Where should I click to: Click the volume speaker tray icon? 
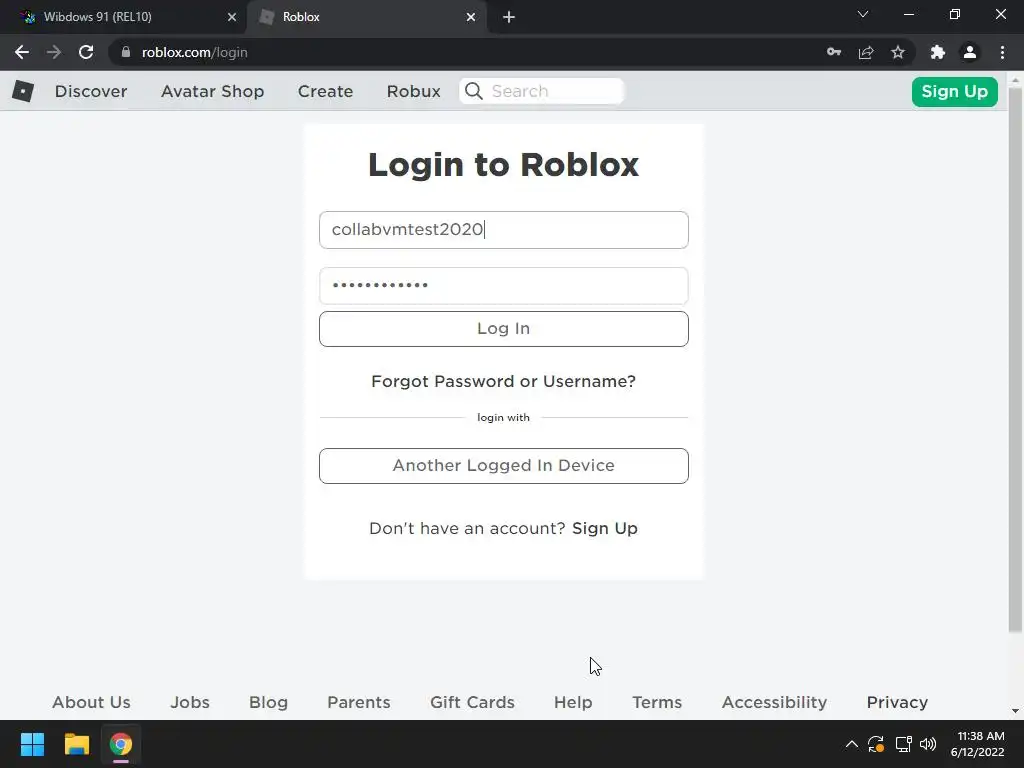[928, 744]
